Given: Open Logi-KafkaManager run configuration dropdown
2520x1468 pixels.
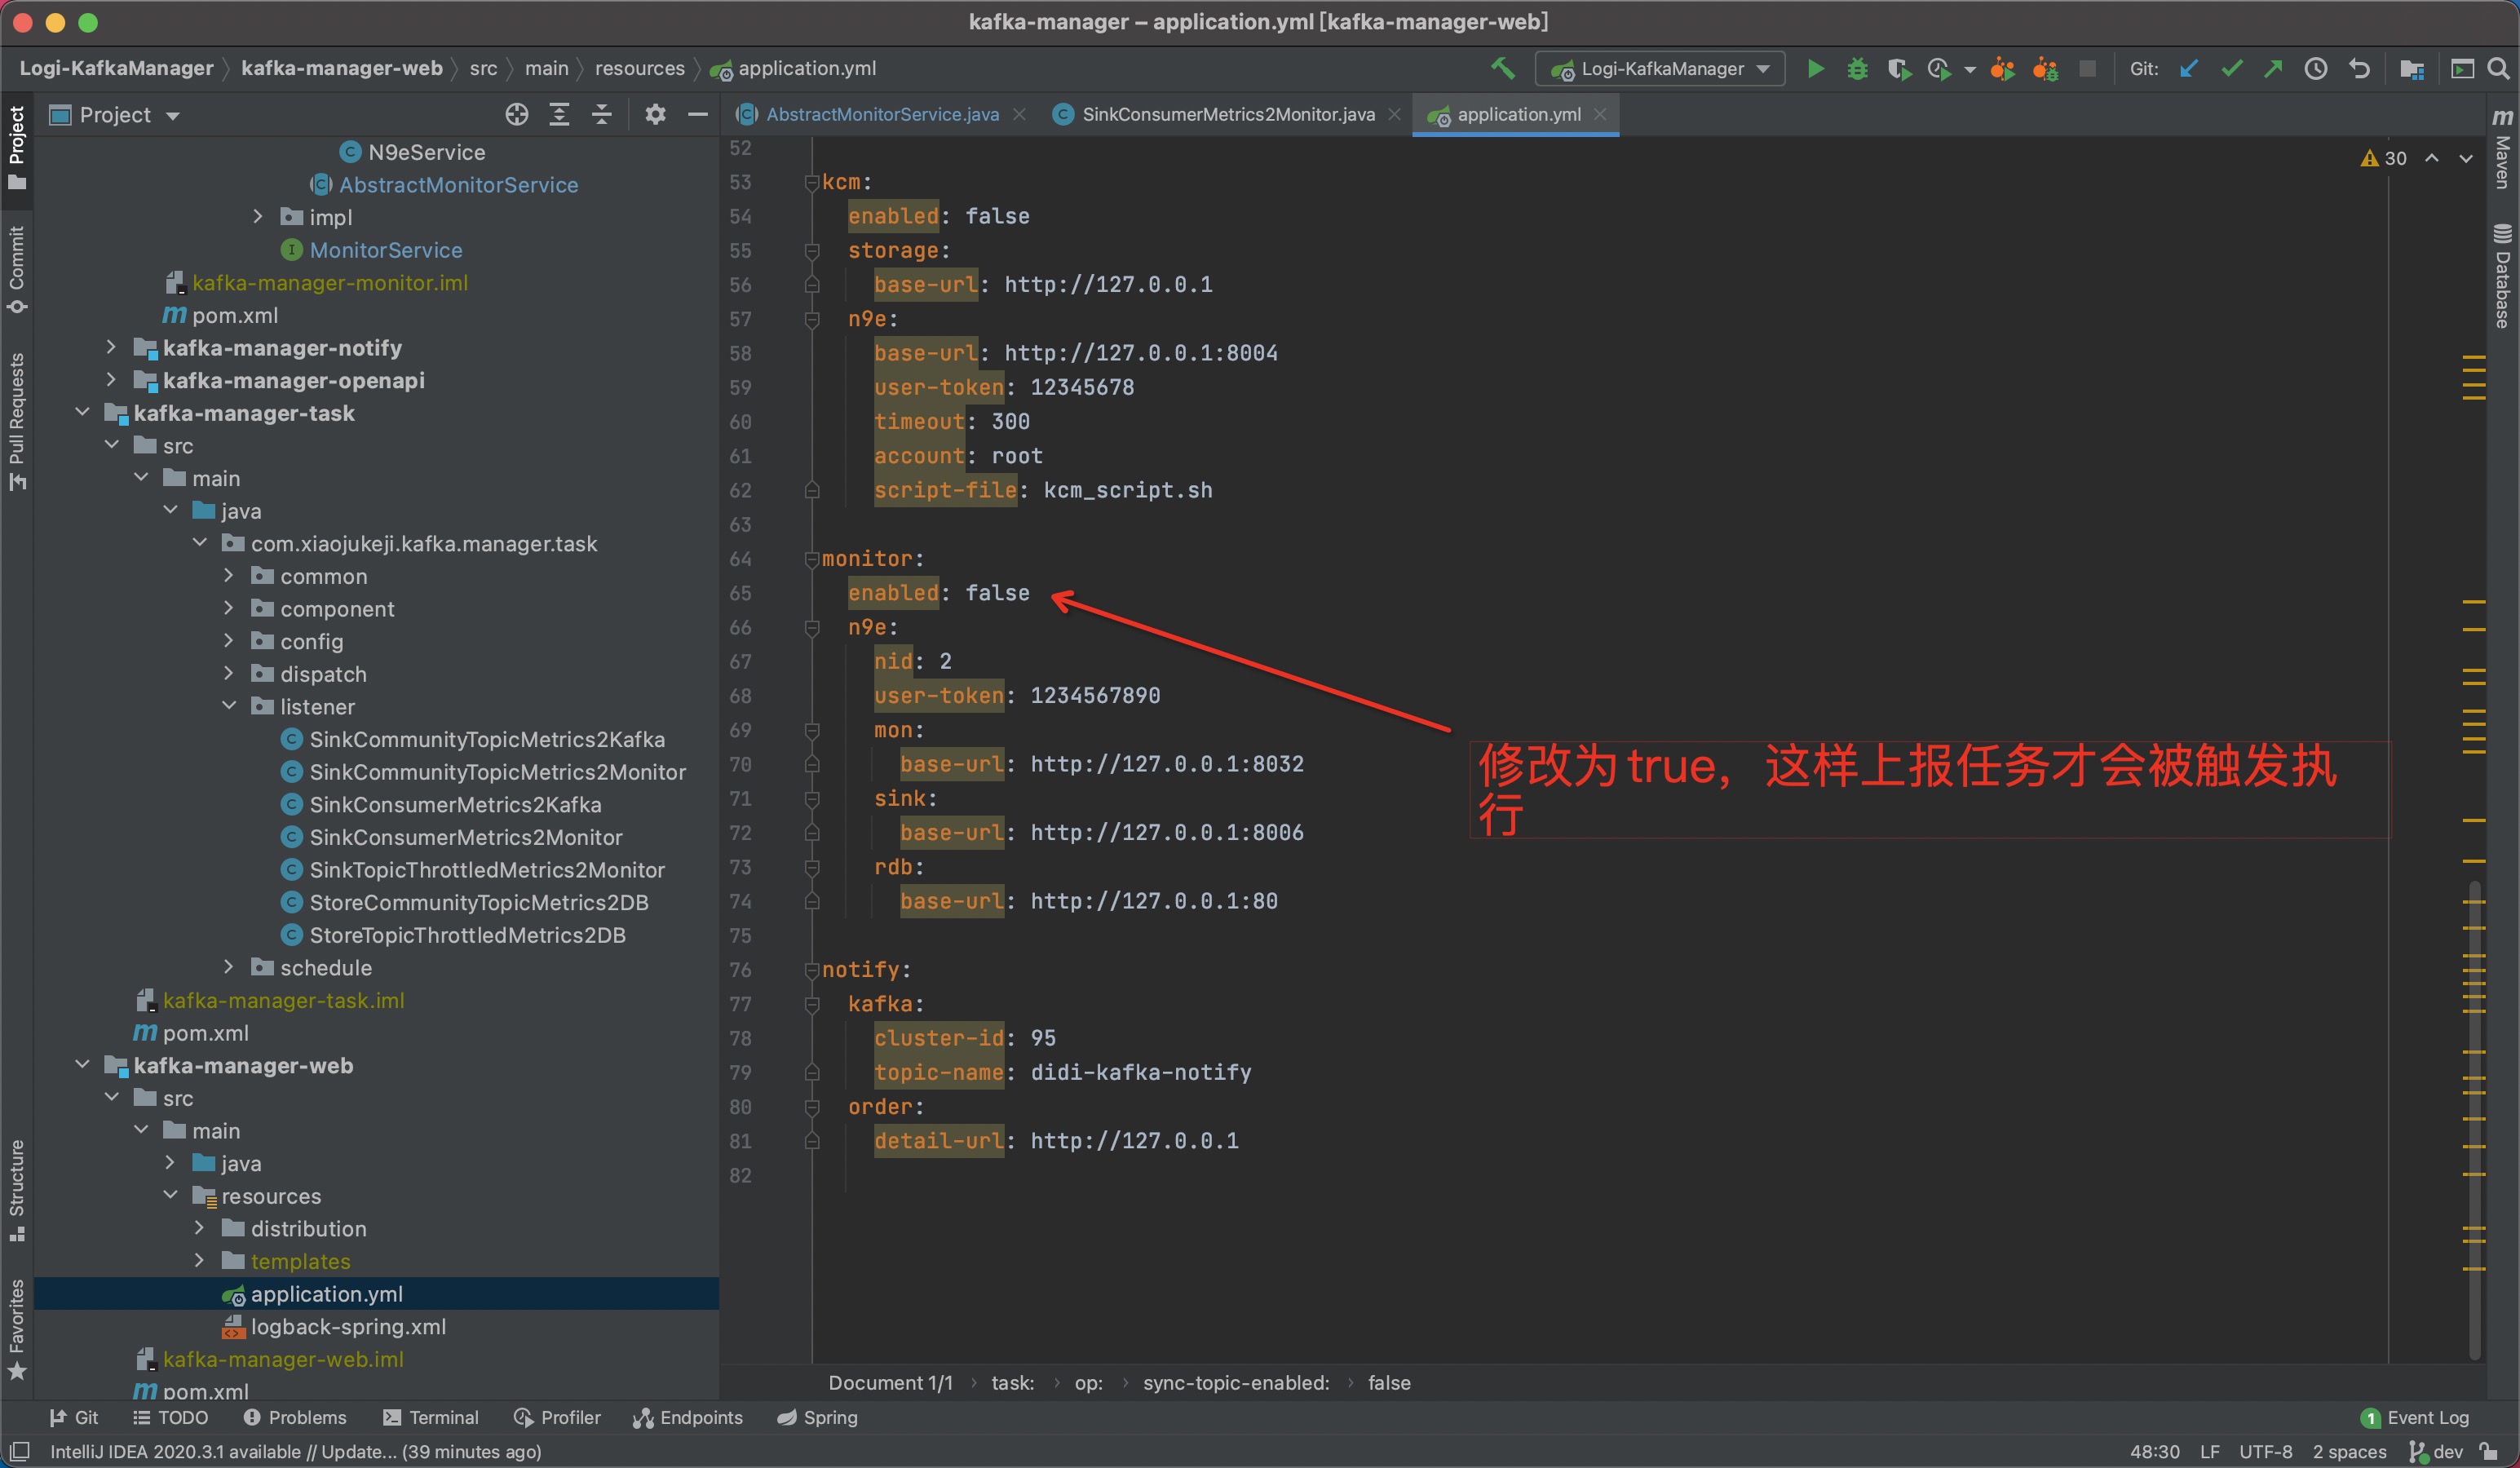Looking at the screenshot, I should [x=1661, y=69].
